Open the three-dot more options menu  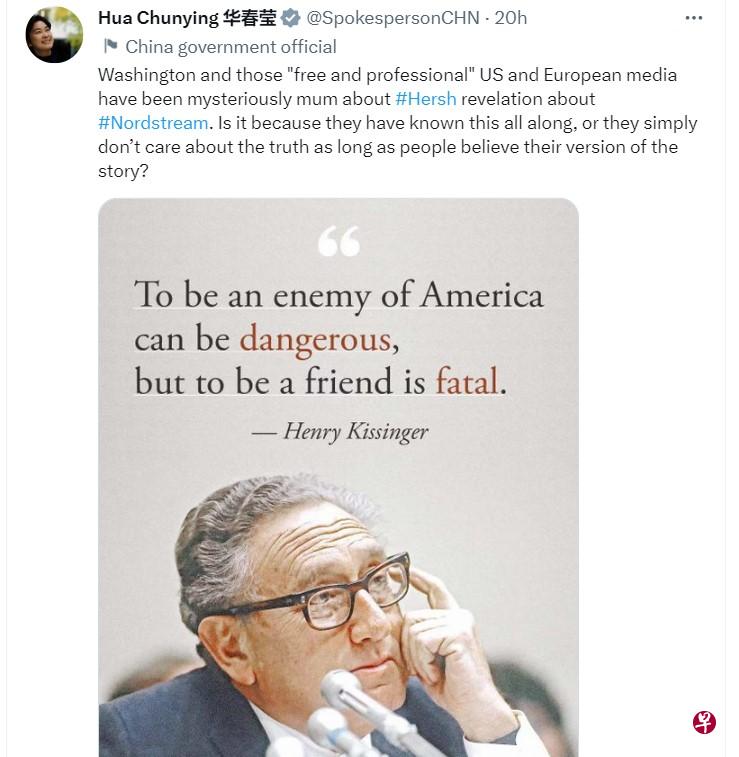click(x=693, y=18)
